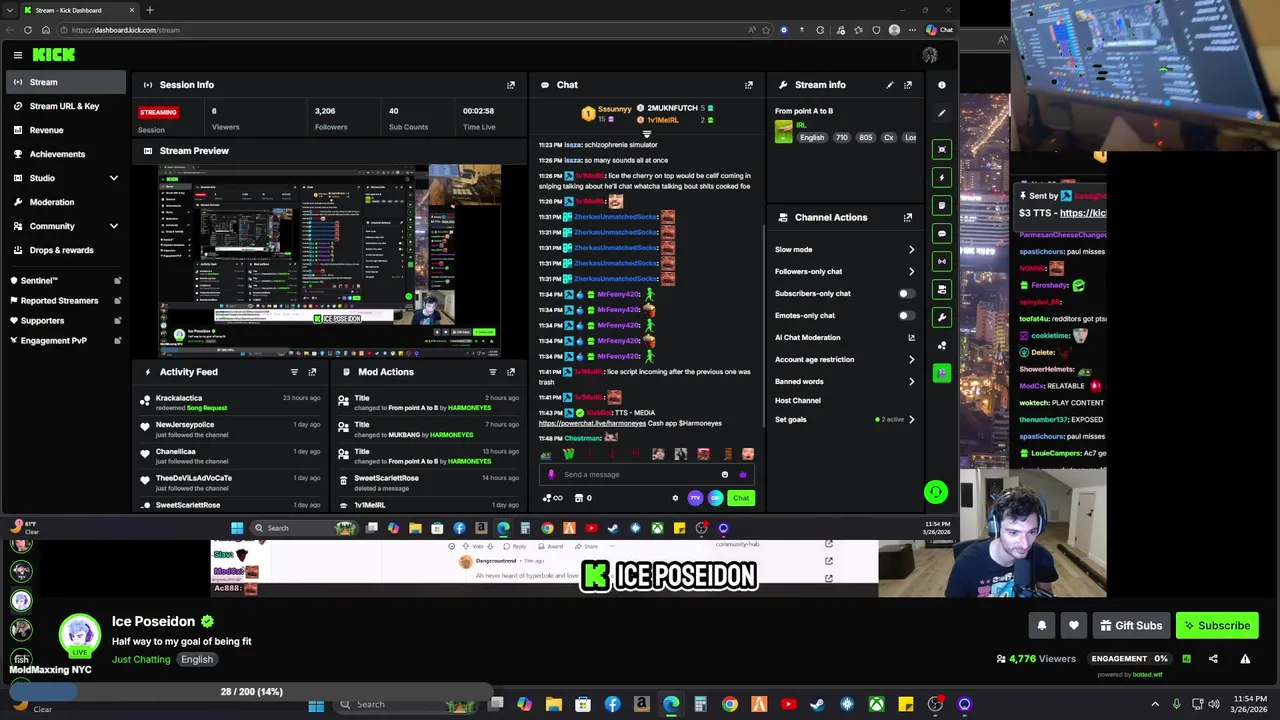Open Set goals arrow

point(911,420)
